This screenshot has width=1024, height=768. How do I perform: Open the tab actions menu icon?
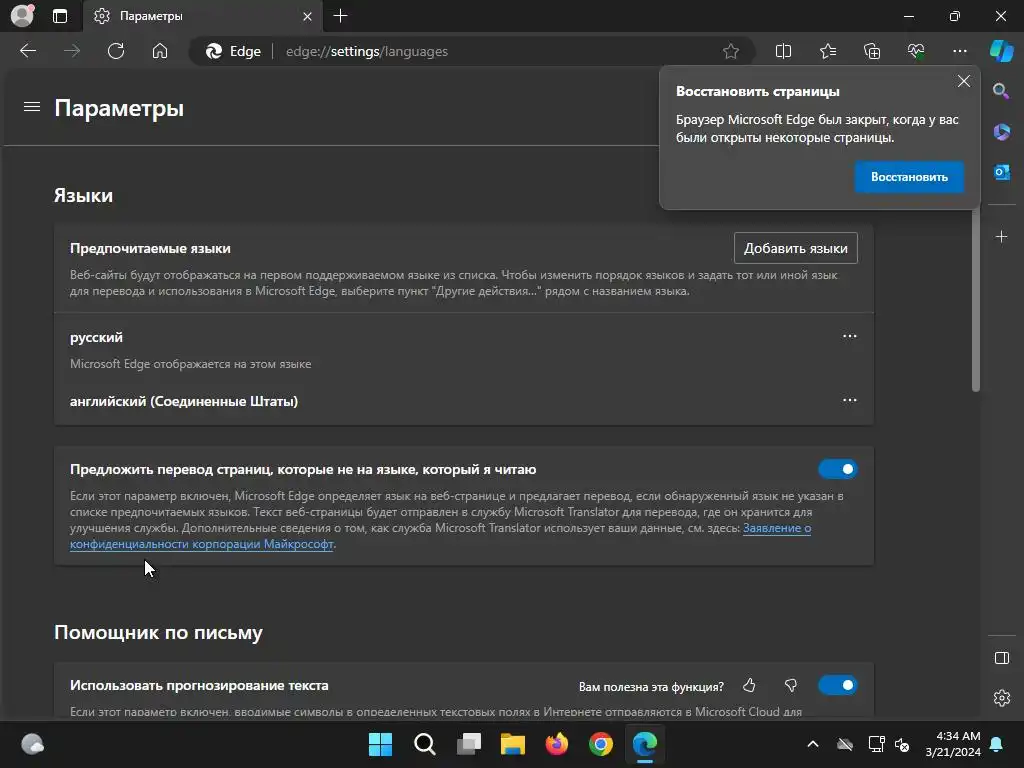coord(60,16)
